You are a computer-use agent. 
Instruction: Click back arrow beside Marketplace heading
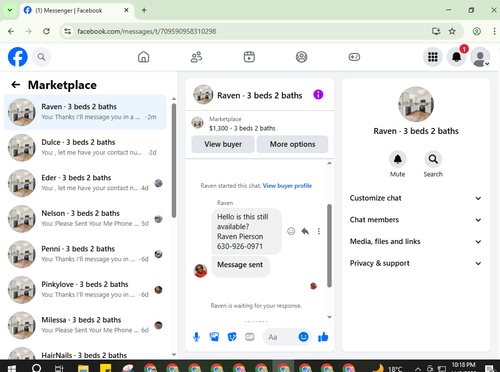click(x=16, y=85)
